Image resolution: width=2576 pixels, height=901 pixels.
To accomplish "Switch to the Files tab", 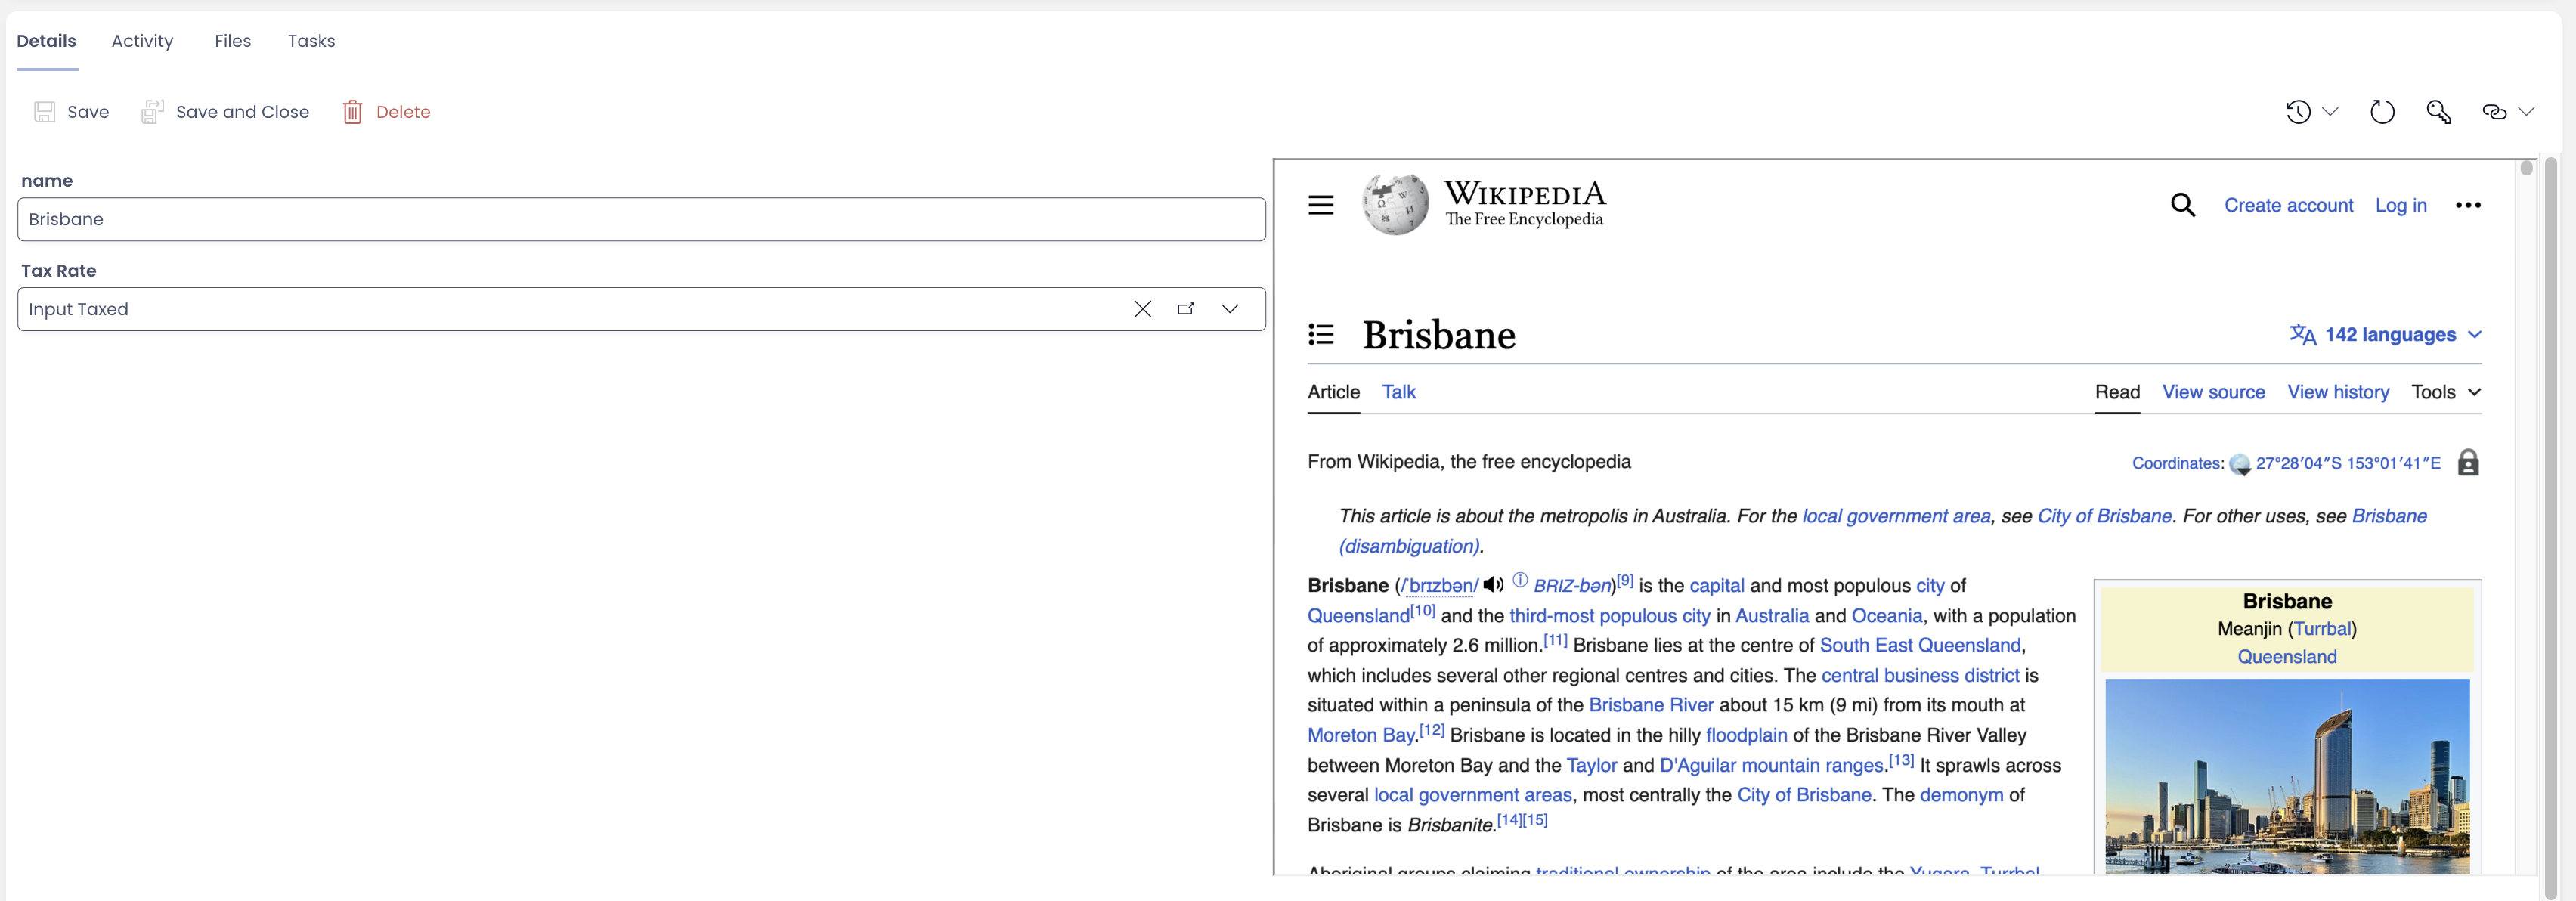I will coord(231,39).
